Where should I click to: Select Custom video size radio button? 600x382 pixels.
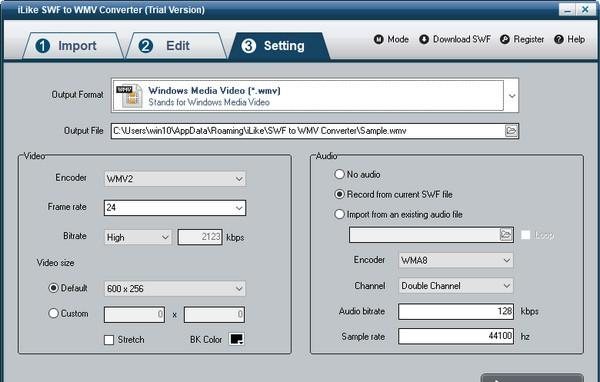pos(53,313)
